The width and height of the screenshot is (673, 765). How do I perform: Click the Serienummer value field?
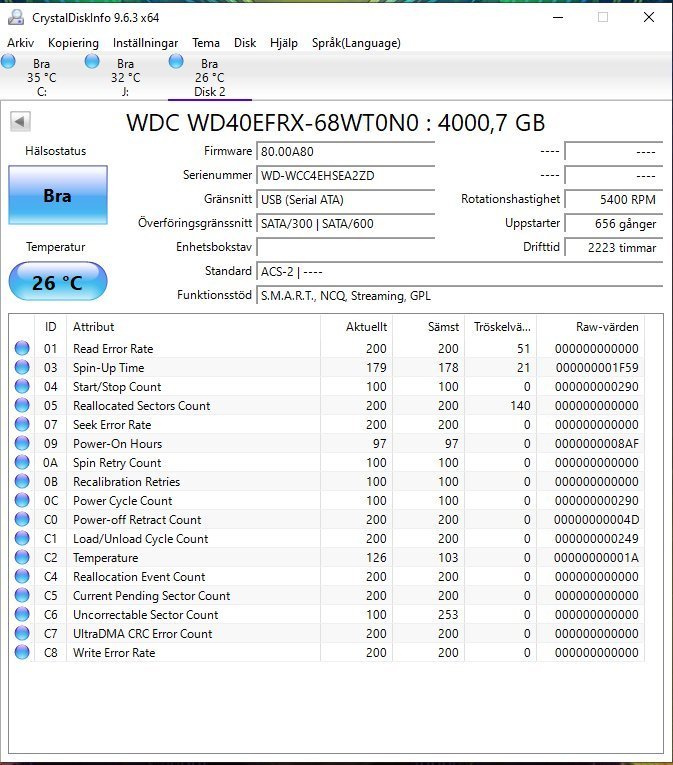[x=346, y=176]
